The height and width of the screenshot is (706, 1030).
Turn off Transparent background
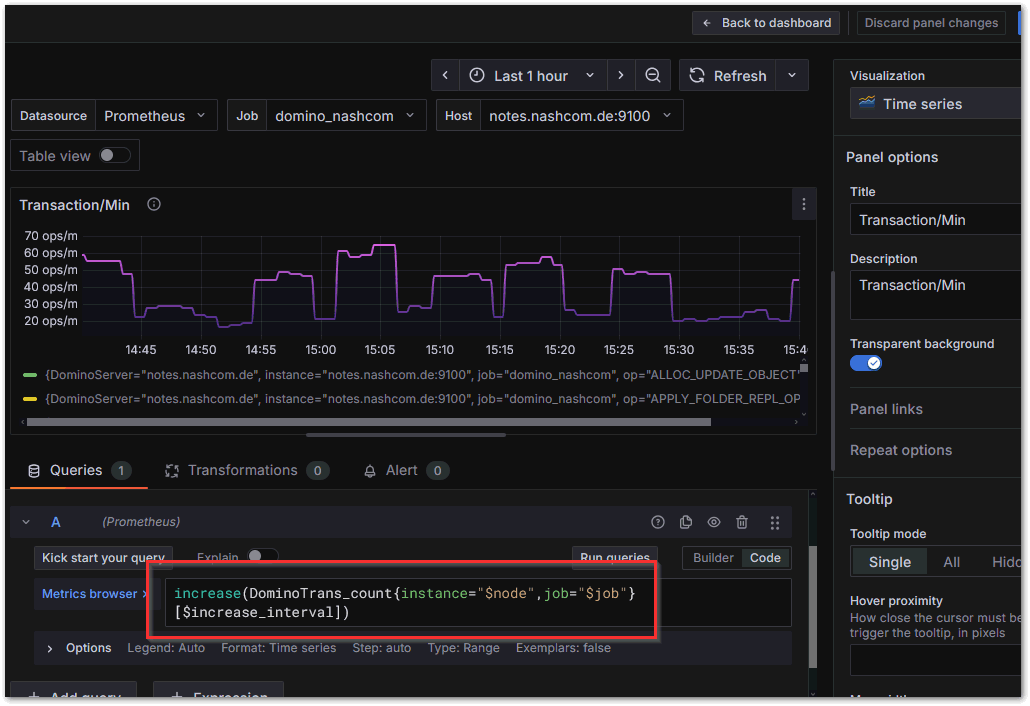coord(865,362)
